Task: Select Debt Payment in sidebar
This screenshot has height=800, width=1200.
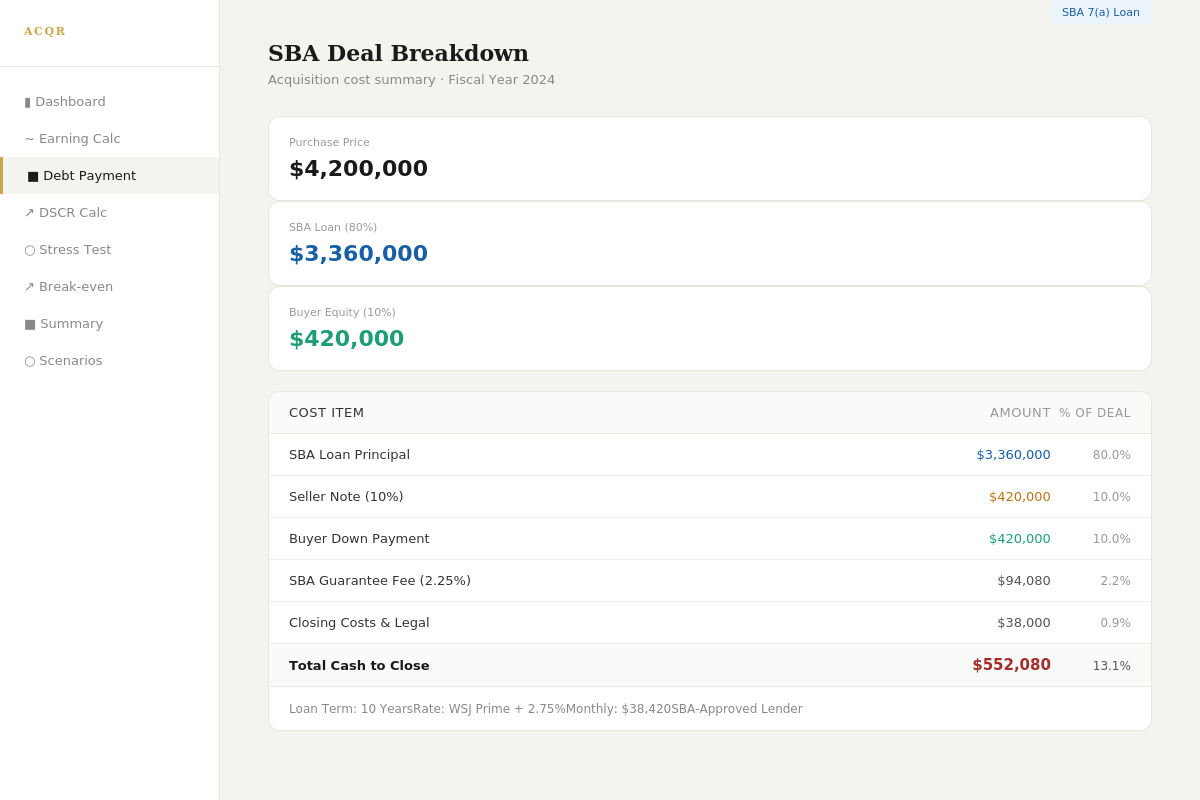Action: point(110,176)
